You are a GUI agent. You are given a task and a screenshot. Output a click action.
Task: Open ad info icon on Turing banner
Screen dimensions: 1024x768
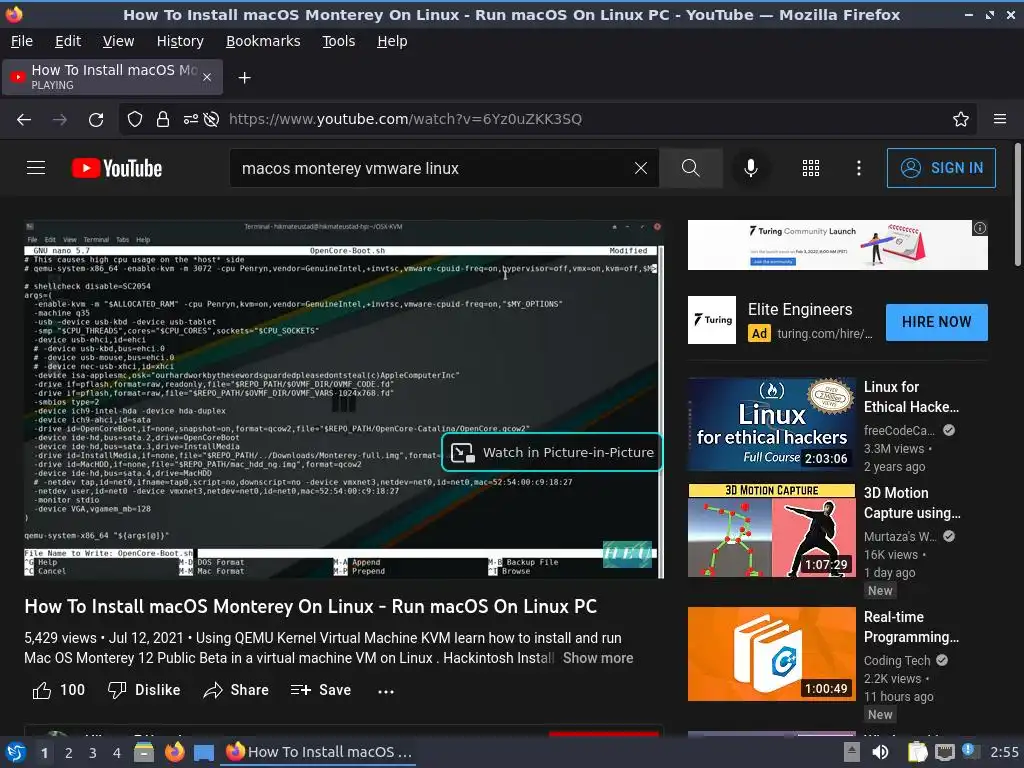980,228
